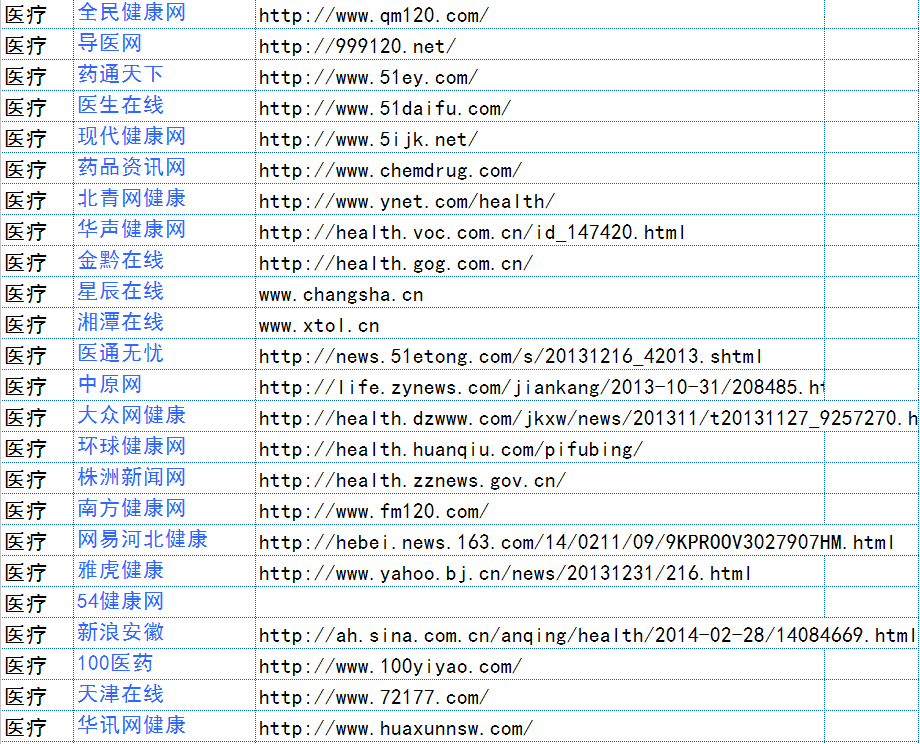
Task: Select the cell with http://www.qm120.com/
Action: coord(540,14)
